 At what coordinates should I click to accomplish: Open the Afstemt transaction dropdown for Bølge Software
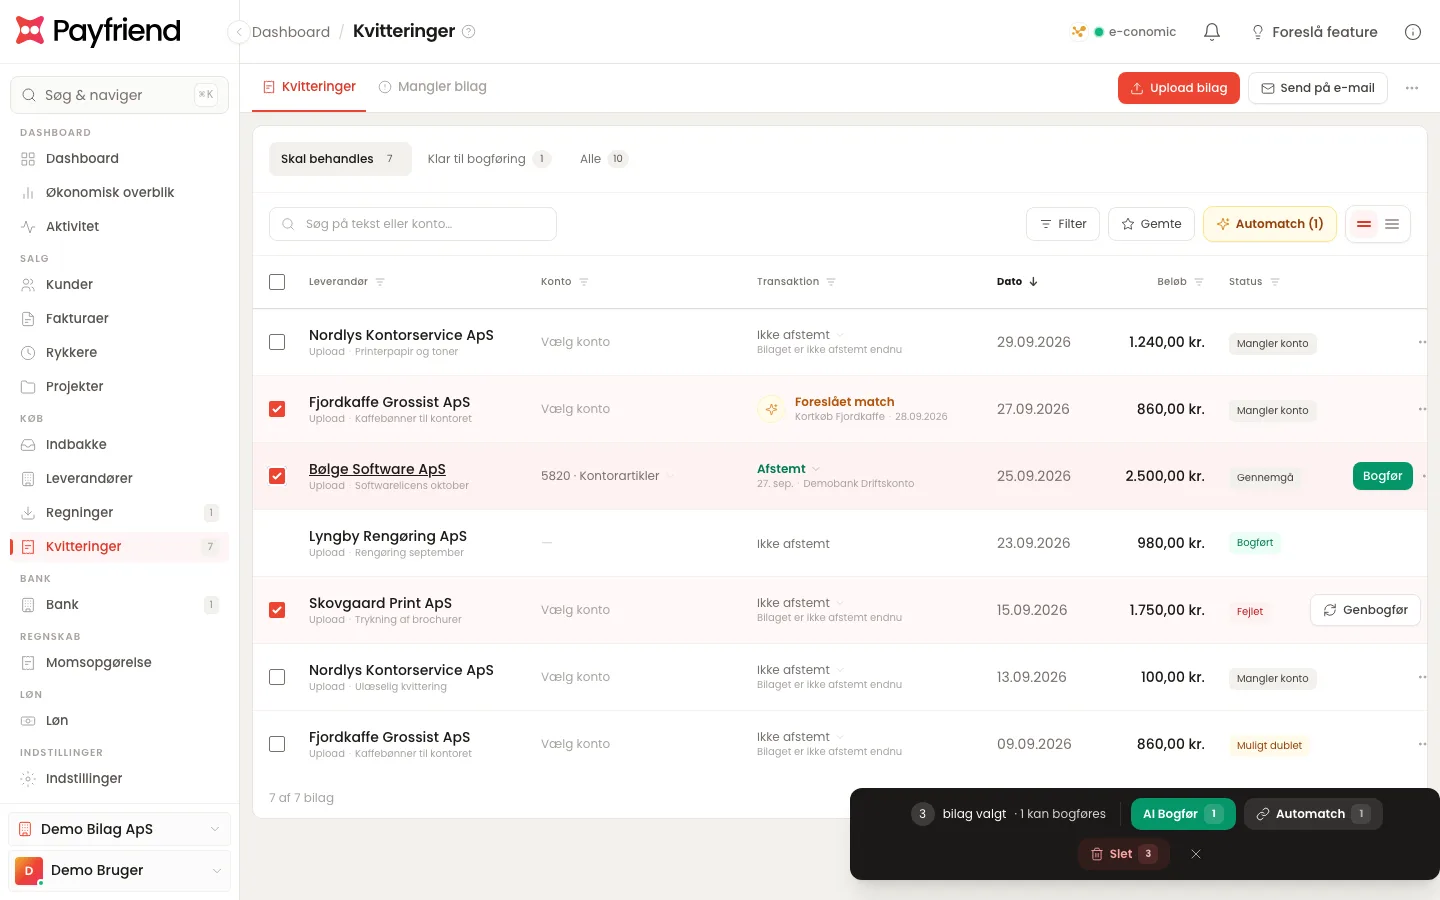click(789, 469)
